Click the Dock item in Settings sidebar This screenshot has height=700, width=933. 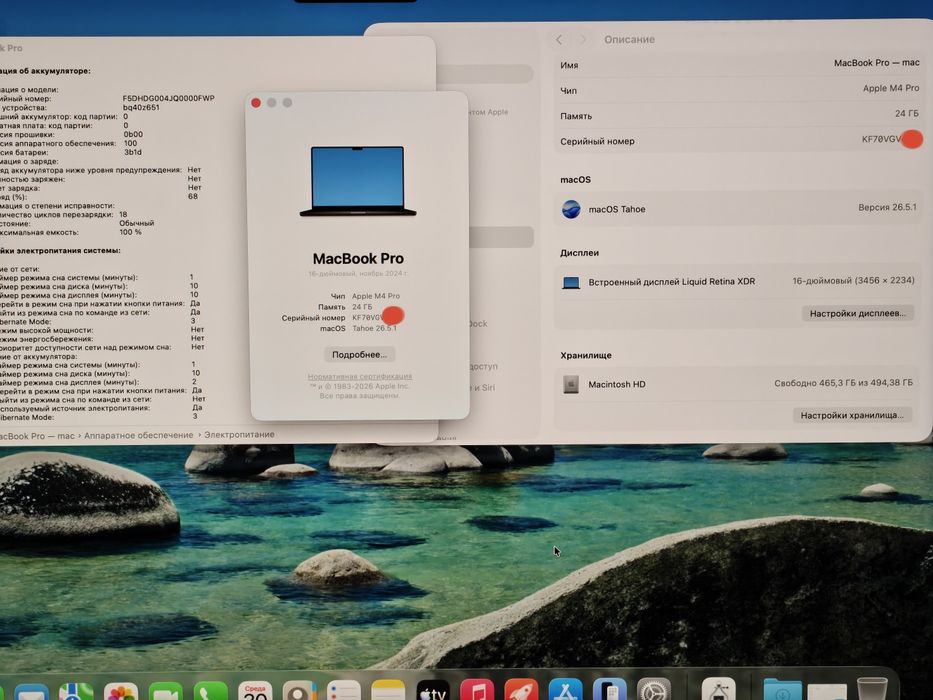[478, 324]
